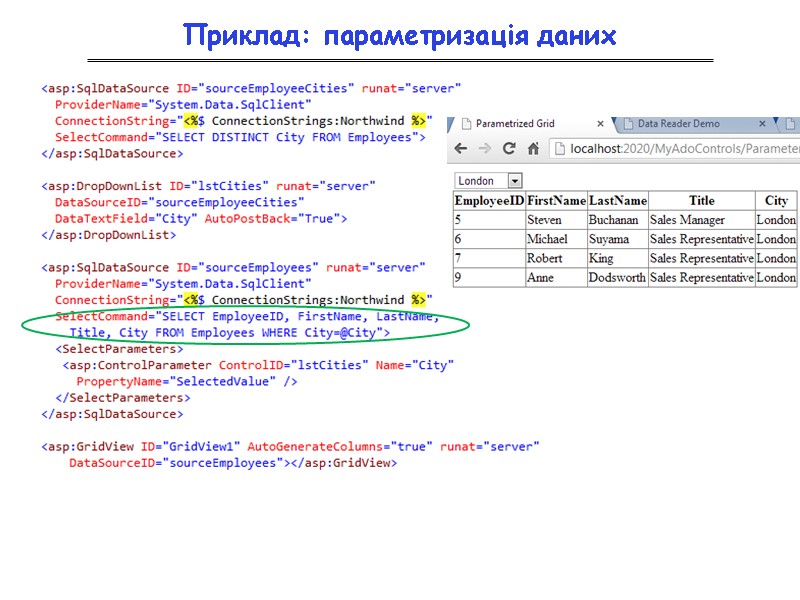Open the London city dropdown list
The image size is (800, 600).
[x=488, y=181]
